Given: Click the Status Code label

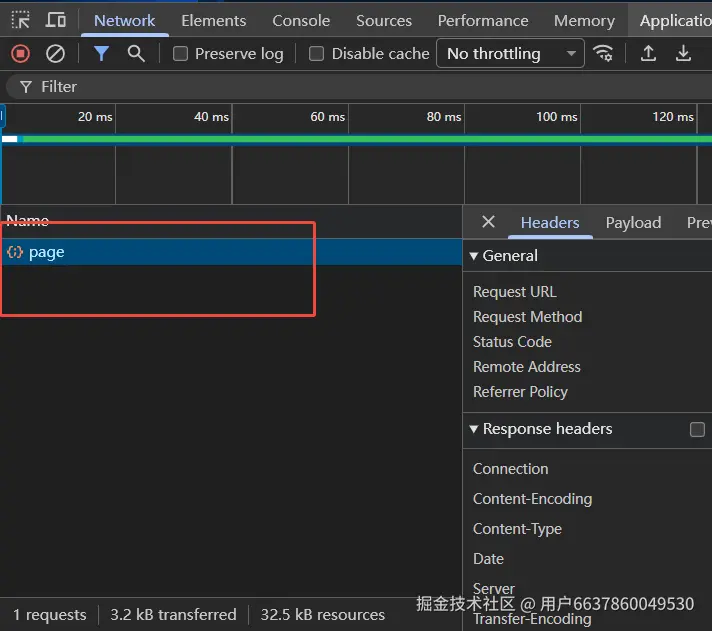Looking at the screenshot, I should pos(512,342).
